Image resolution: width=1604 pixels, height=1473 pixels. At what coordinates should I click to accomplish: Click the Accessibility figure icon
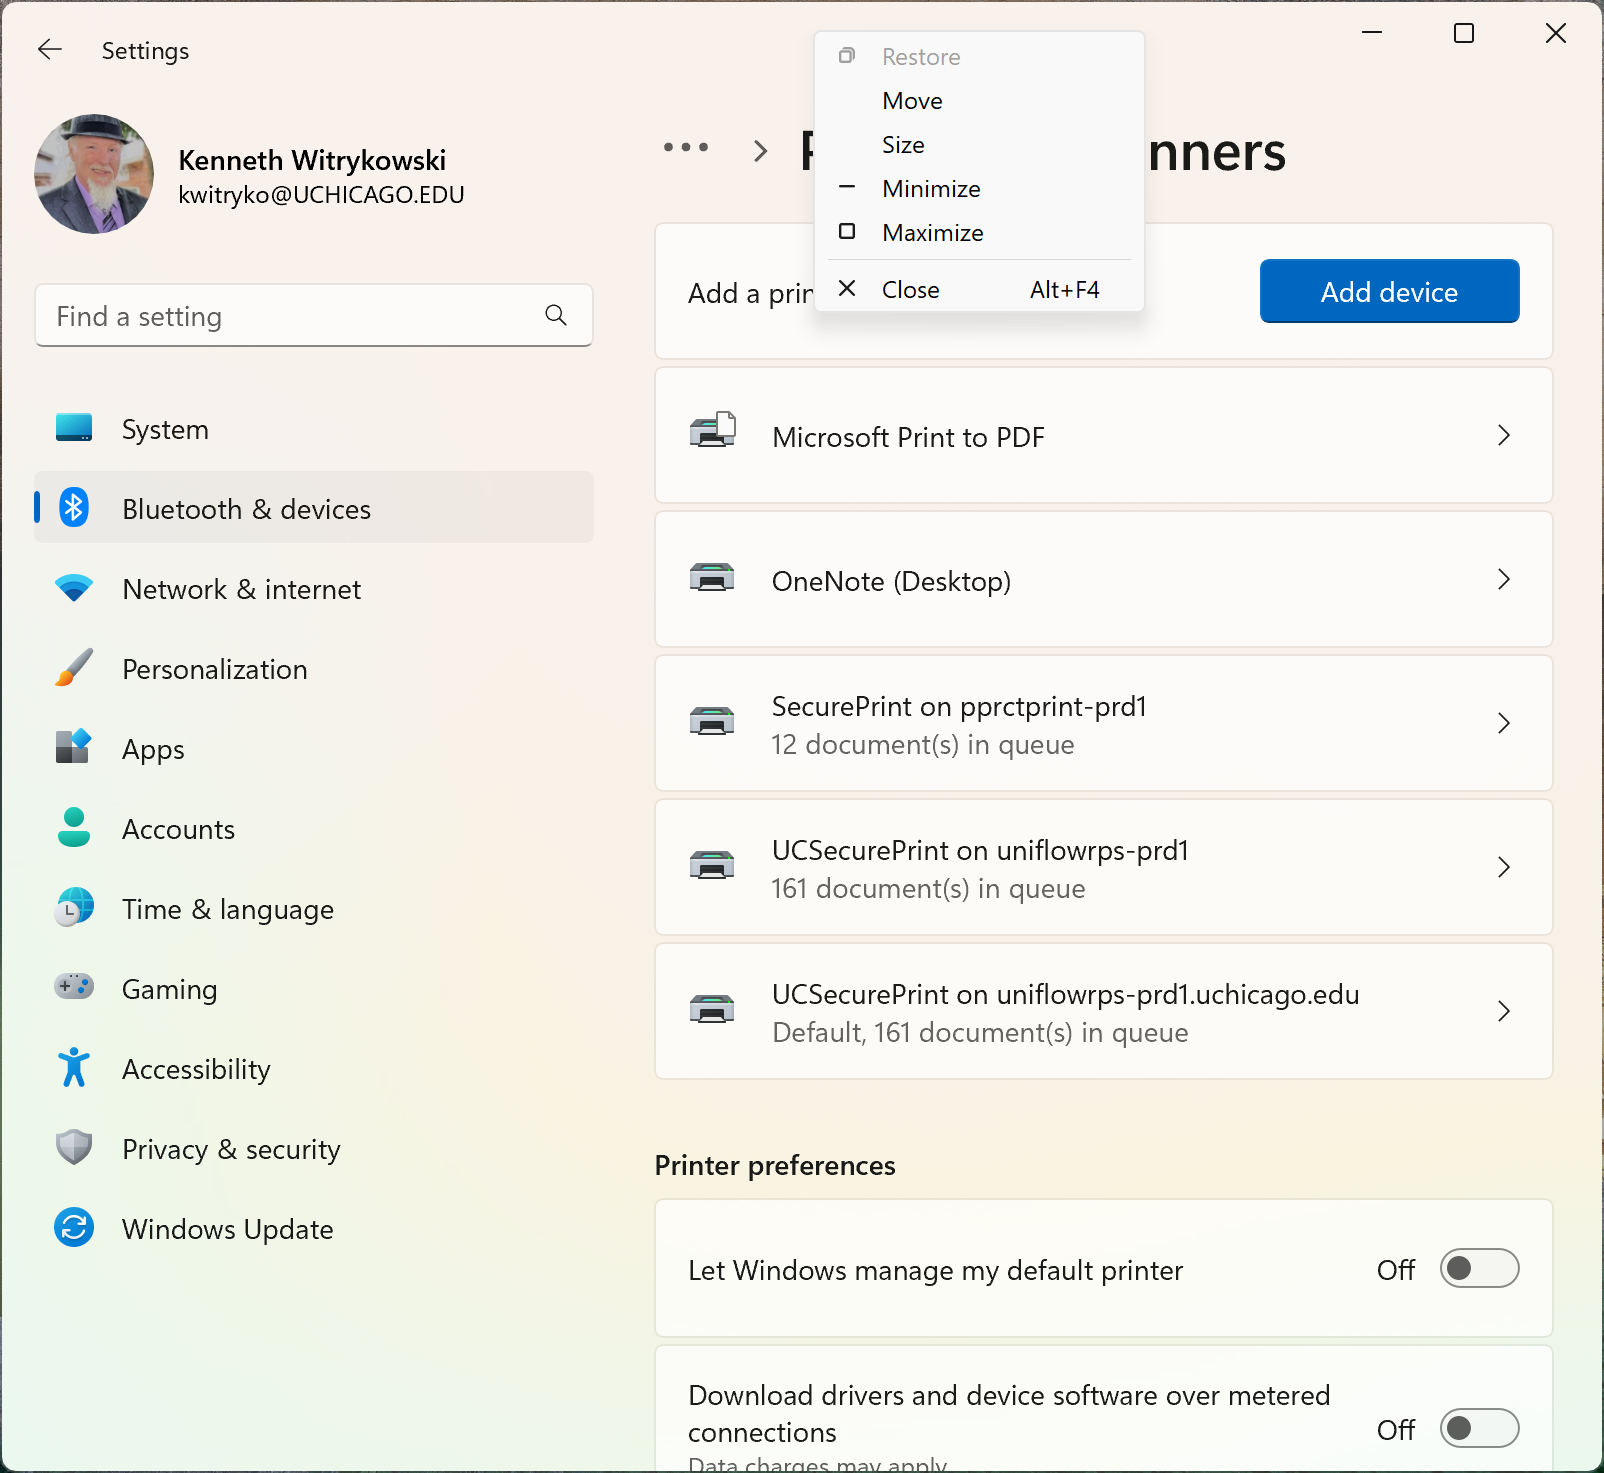(74, 1068)
